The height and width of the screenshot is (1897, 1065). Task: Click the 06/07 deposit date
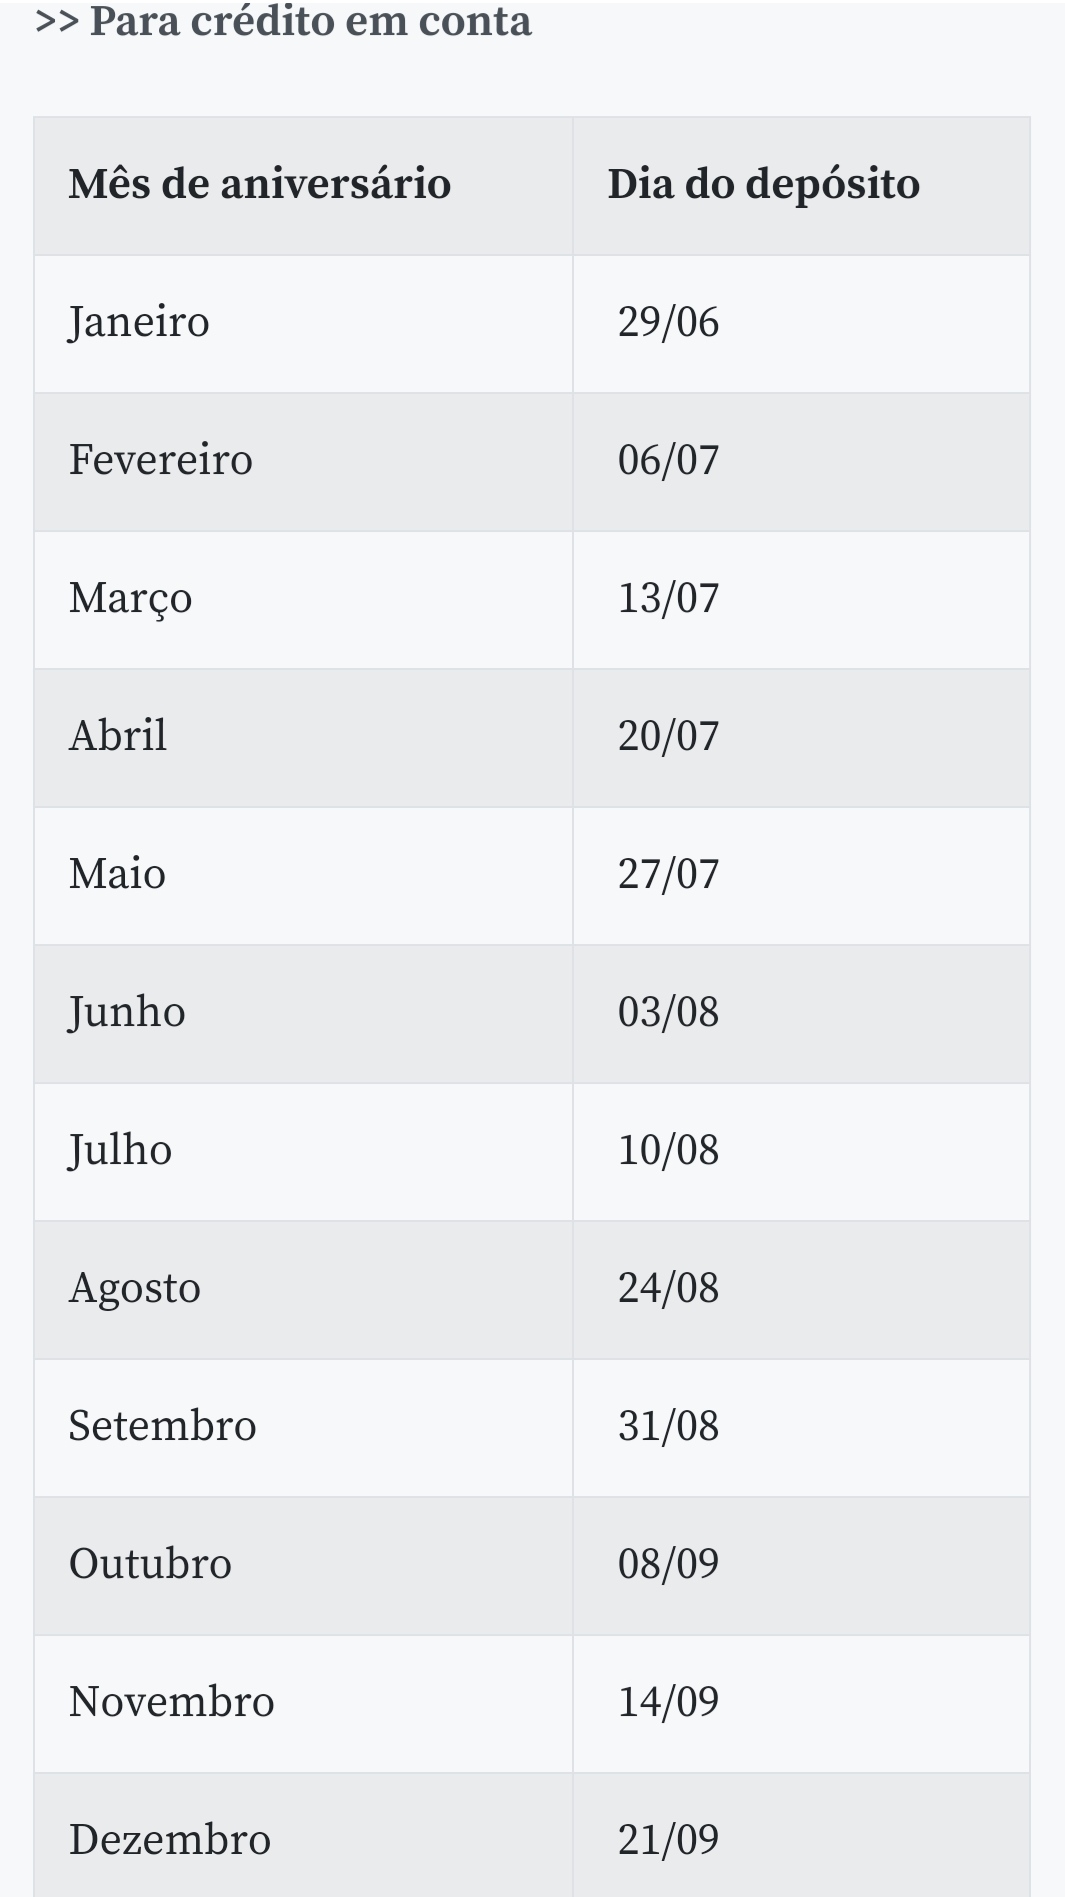[x=668, y=461]
